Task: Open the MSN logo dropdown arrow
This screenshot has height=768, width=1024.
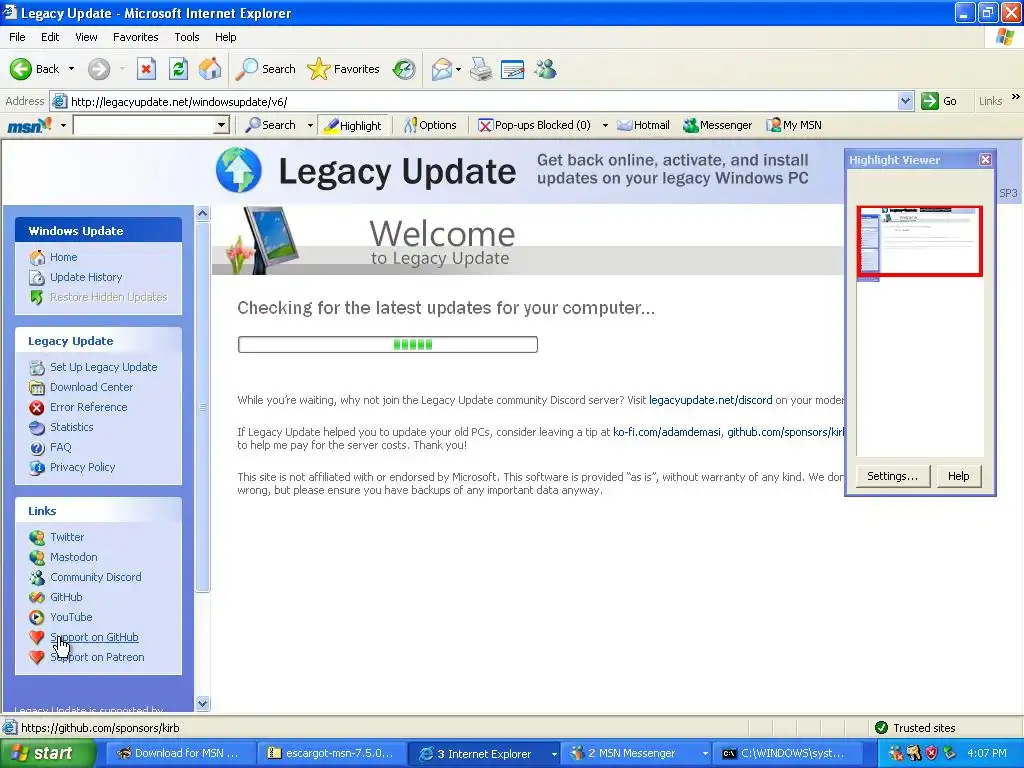Action: click(x=63, y=125)
